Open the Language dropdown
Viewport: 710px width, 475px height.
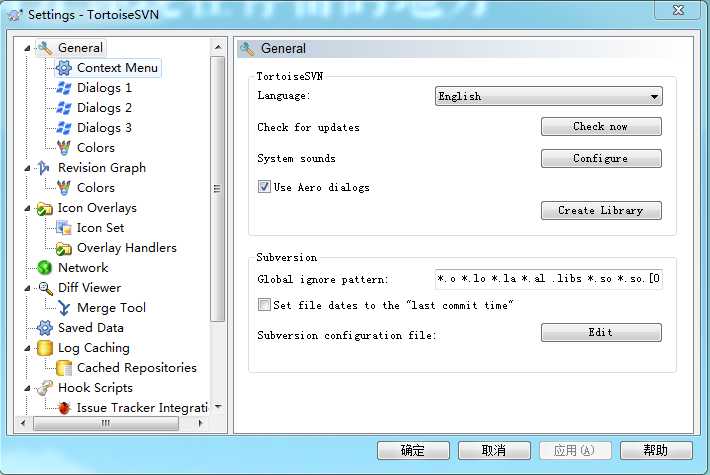point(548,96)
